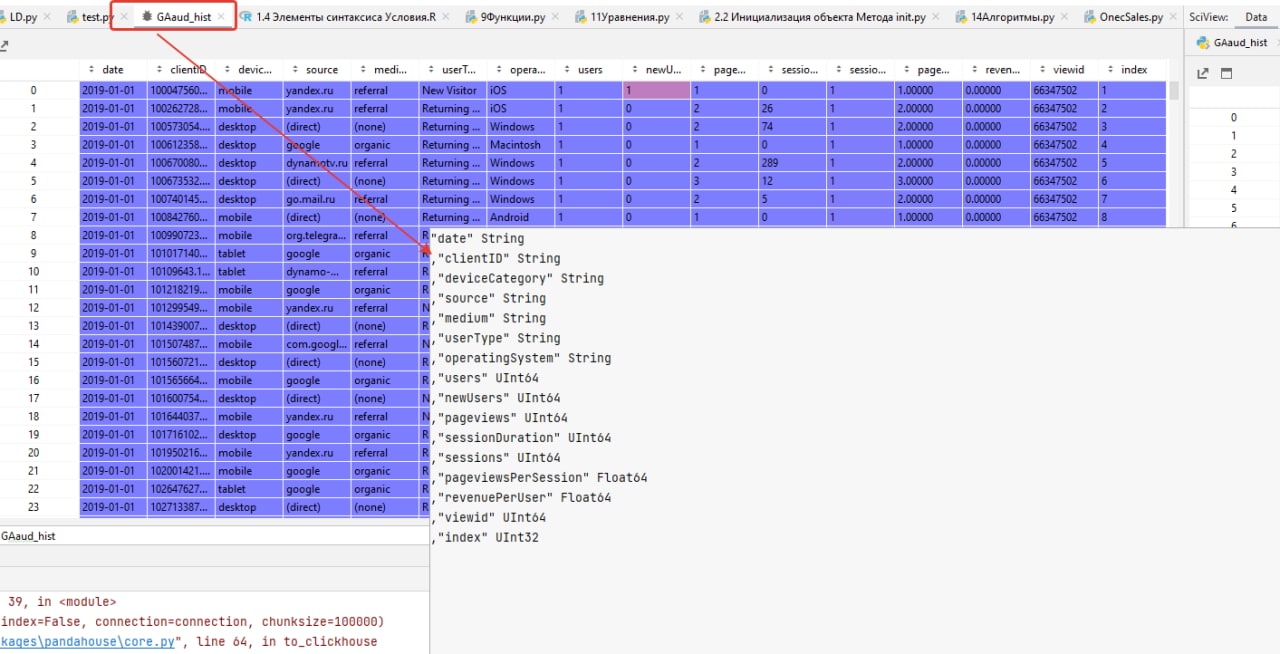Click the open-in-editor arrow icon in SciView

coord(1203,74)
